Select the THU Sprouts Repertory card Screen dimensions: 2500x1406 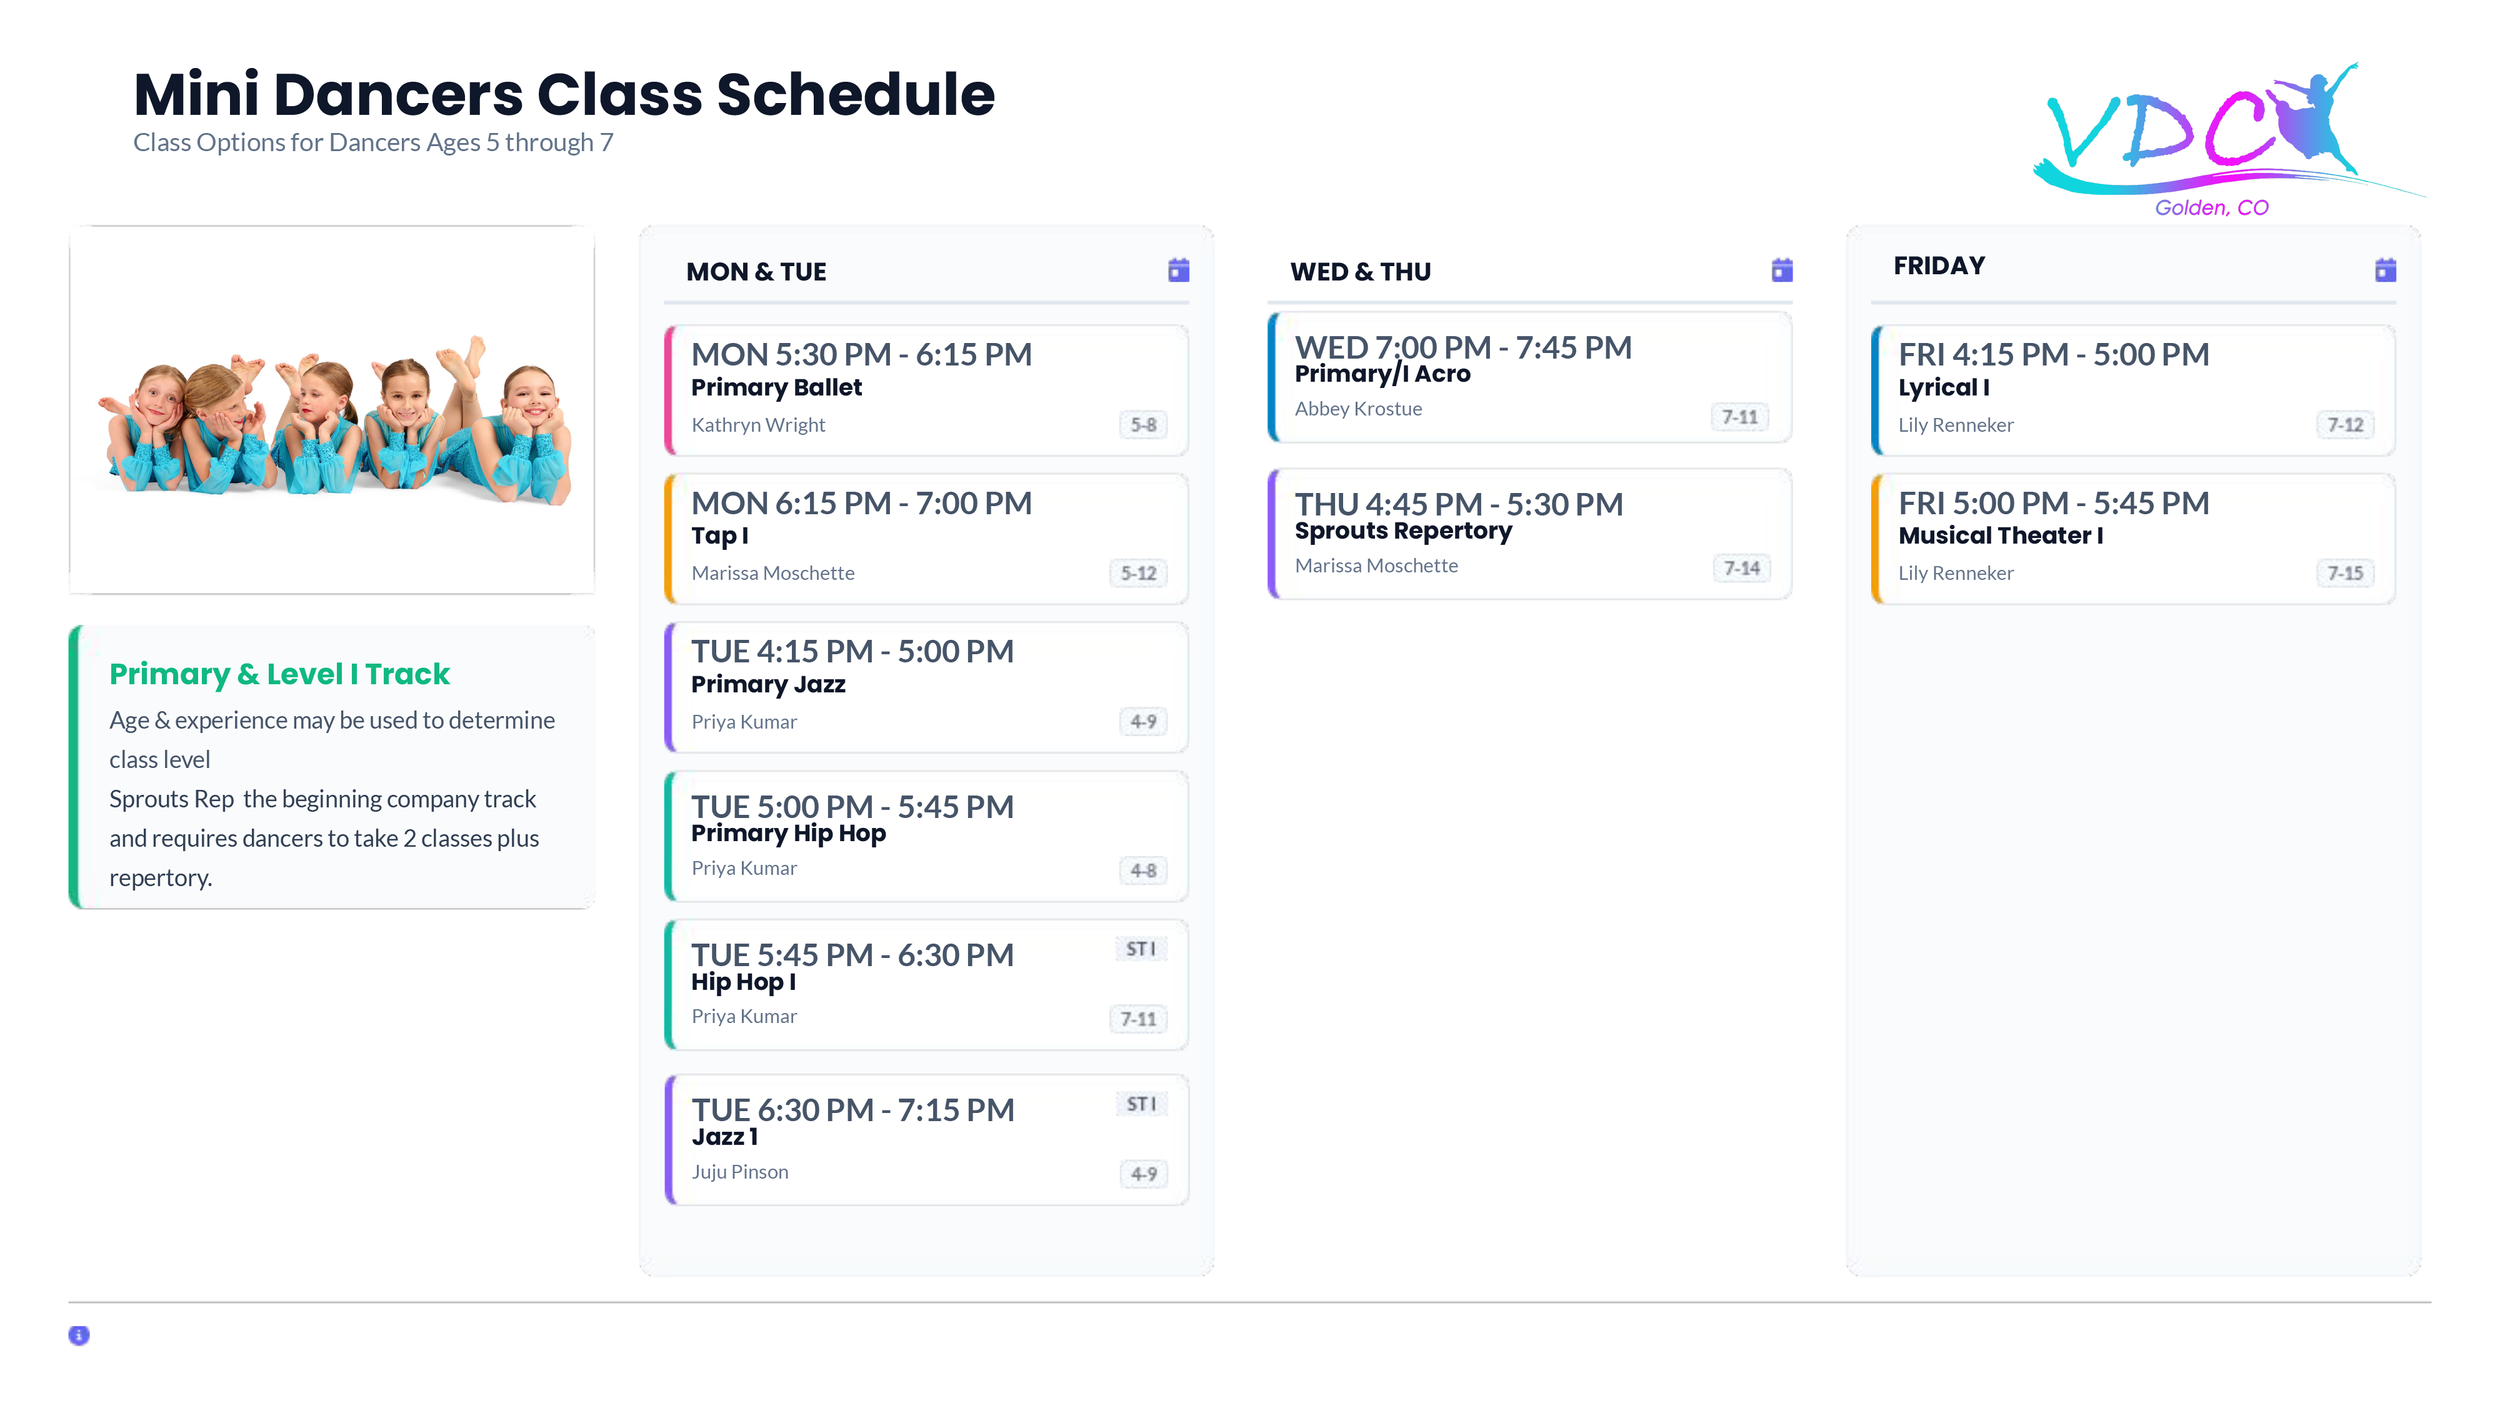[1530, 534]
